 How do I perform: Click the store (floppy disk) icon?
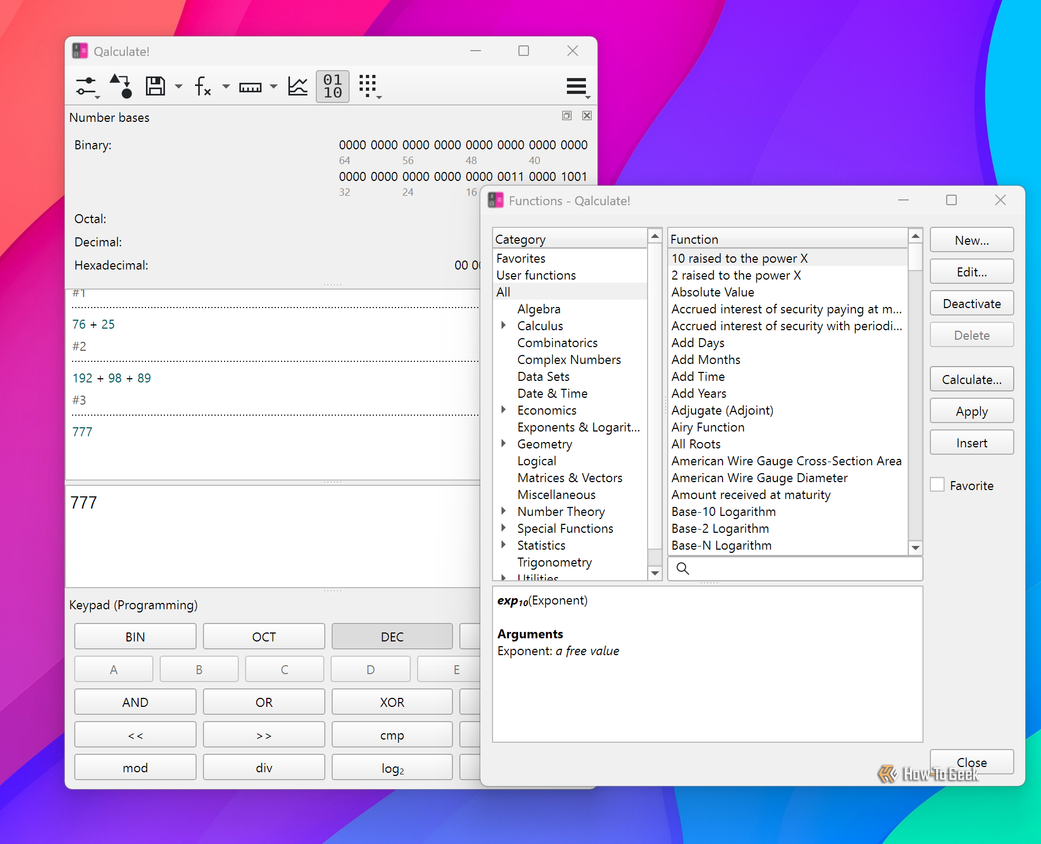coord(155,86)
